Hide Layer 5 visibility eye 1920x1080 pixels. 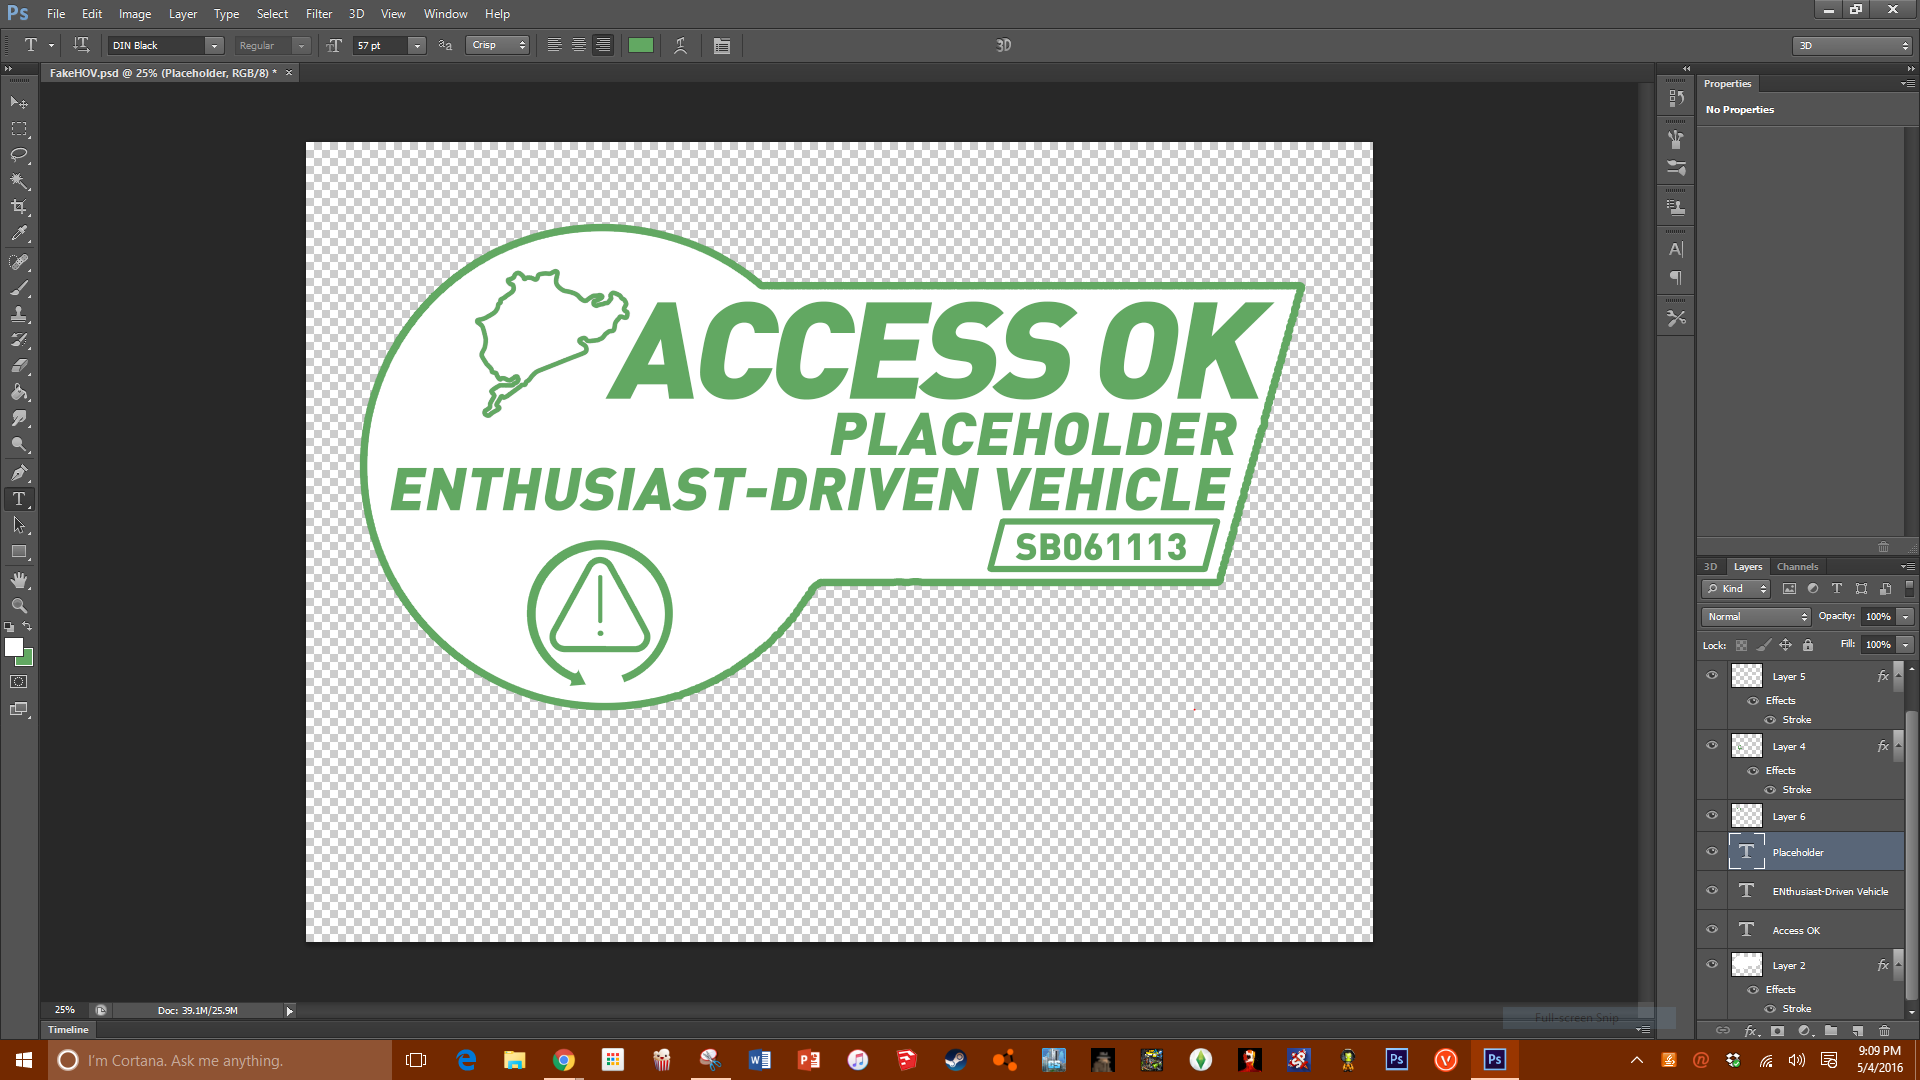[x=1712, y=676]
